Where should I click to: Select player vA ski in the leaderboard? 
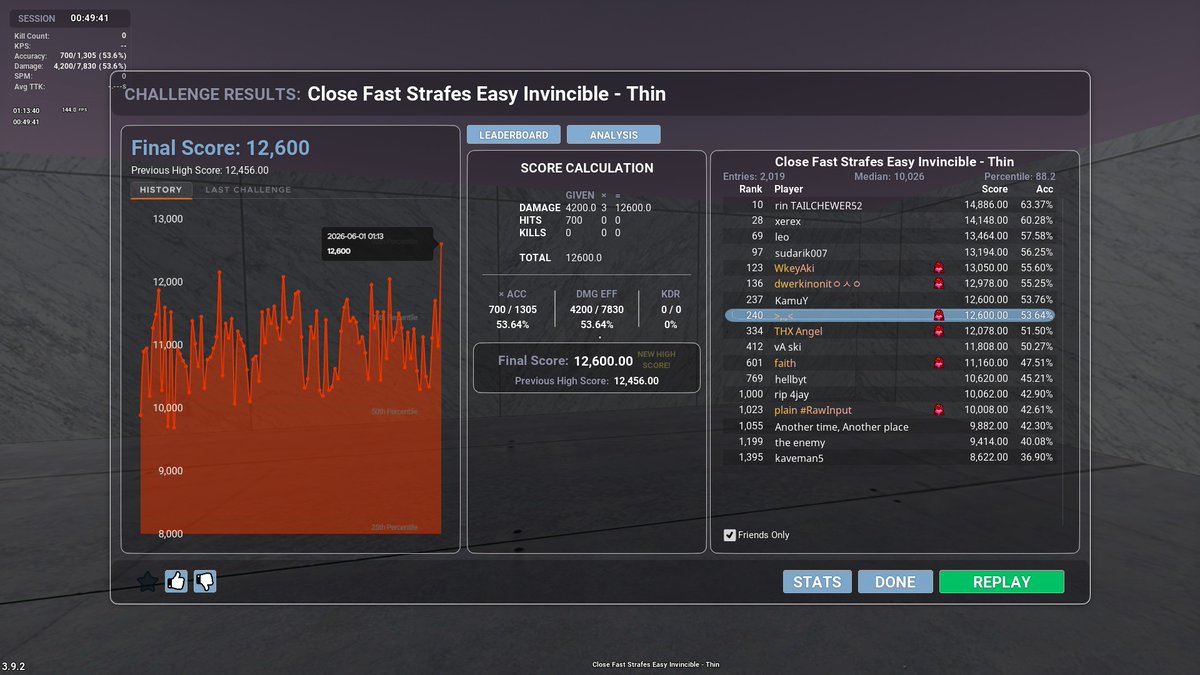point(788,347)
